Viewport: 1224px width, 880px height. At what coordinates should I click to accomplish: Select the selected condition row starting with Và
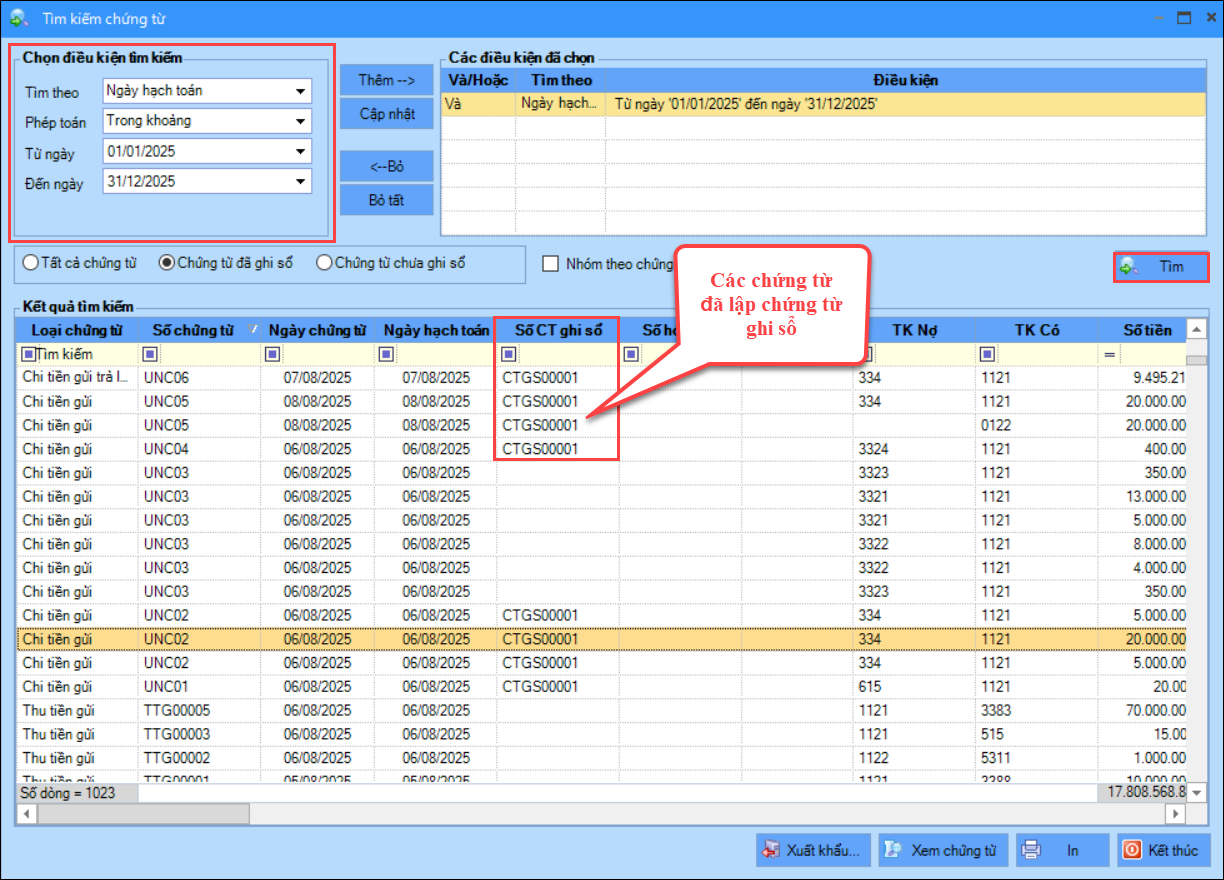pyautogui.click(x=823, y=103)
